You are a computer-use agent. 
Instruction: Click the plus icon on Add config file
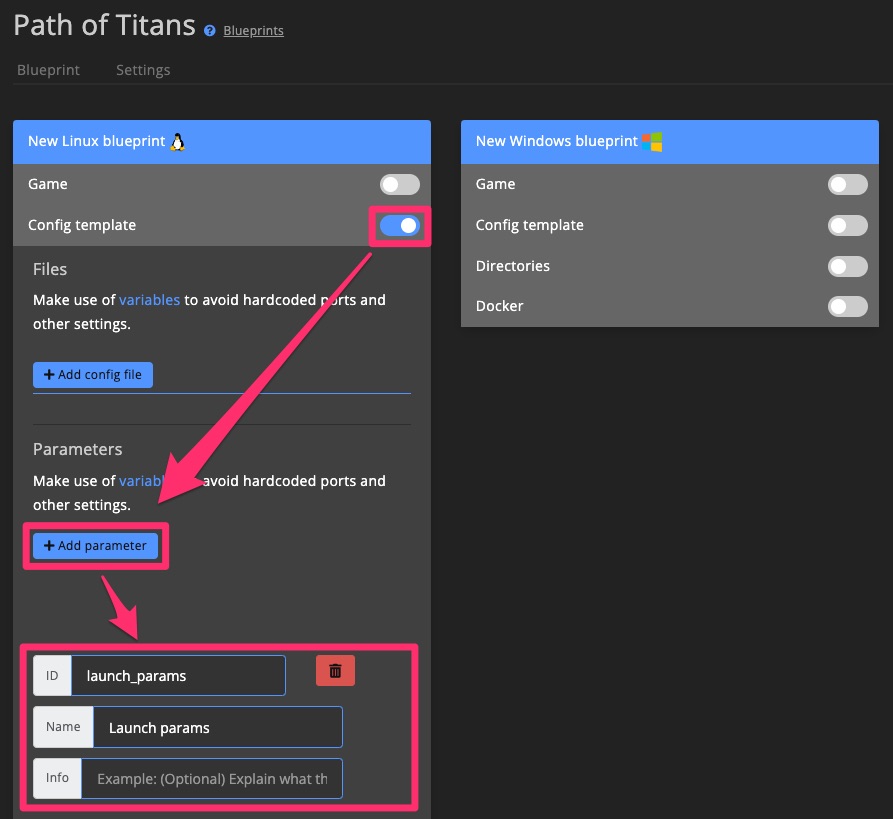click(x=50, y=374)
